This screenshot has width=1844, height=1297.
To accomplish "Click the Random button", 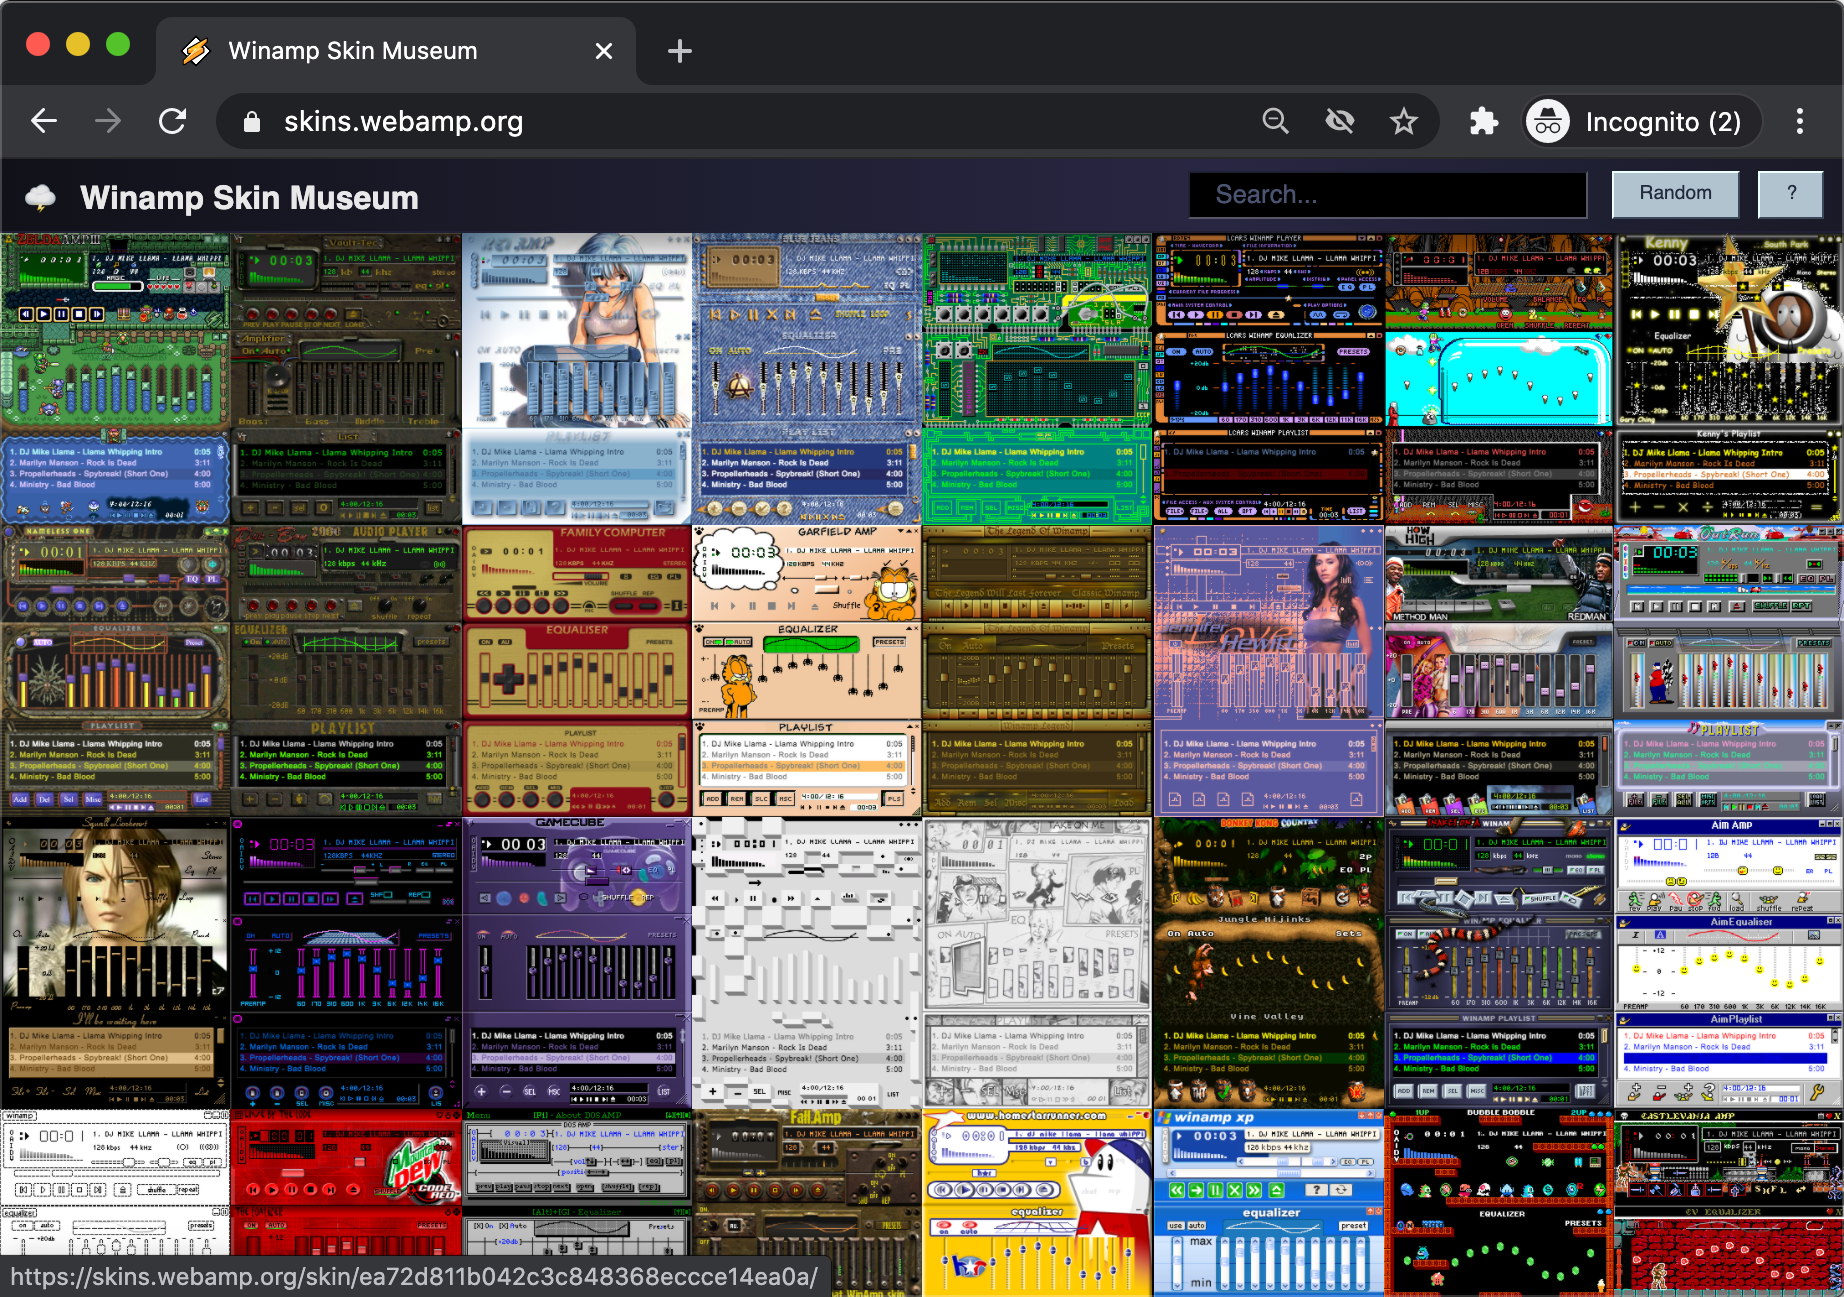I will (x=1675, y=194).
